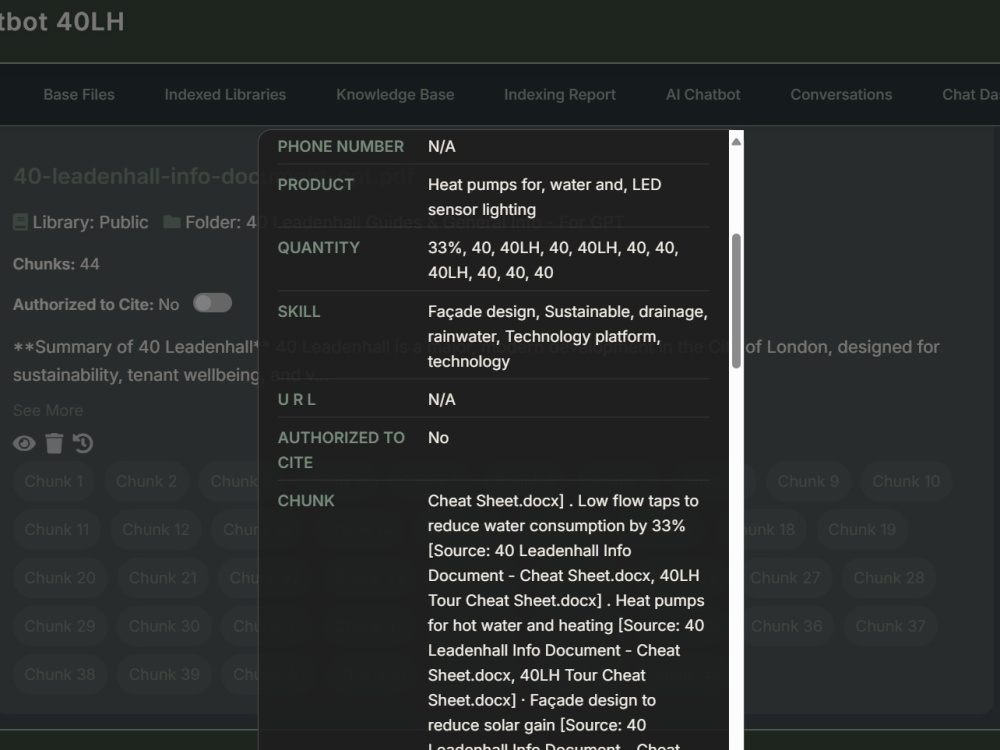Click the SKILL field label
Screen dimensions: 1000x750
point(298,312)
